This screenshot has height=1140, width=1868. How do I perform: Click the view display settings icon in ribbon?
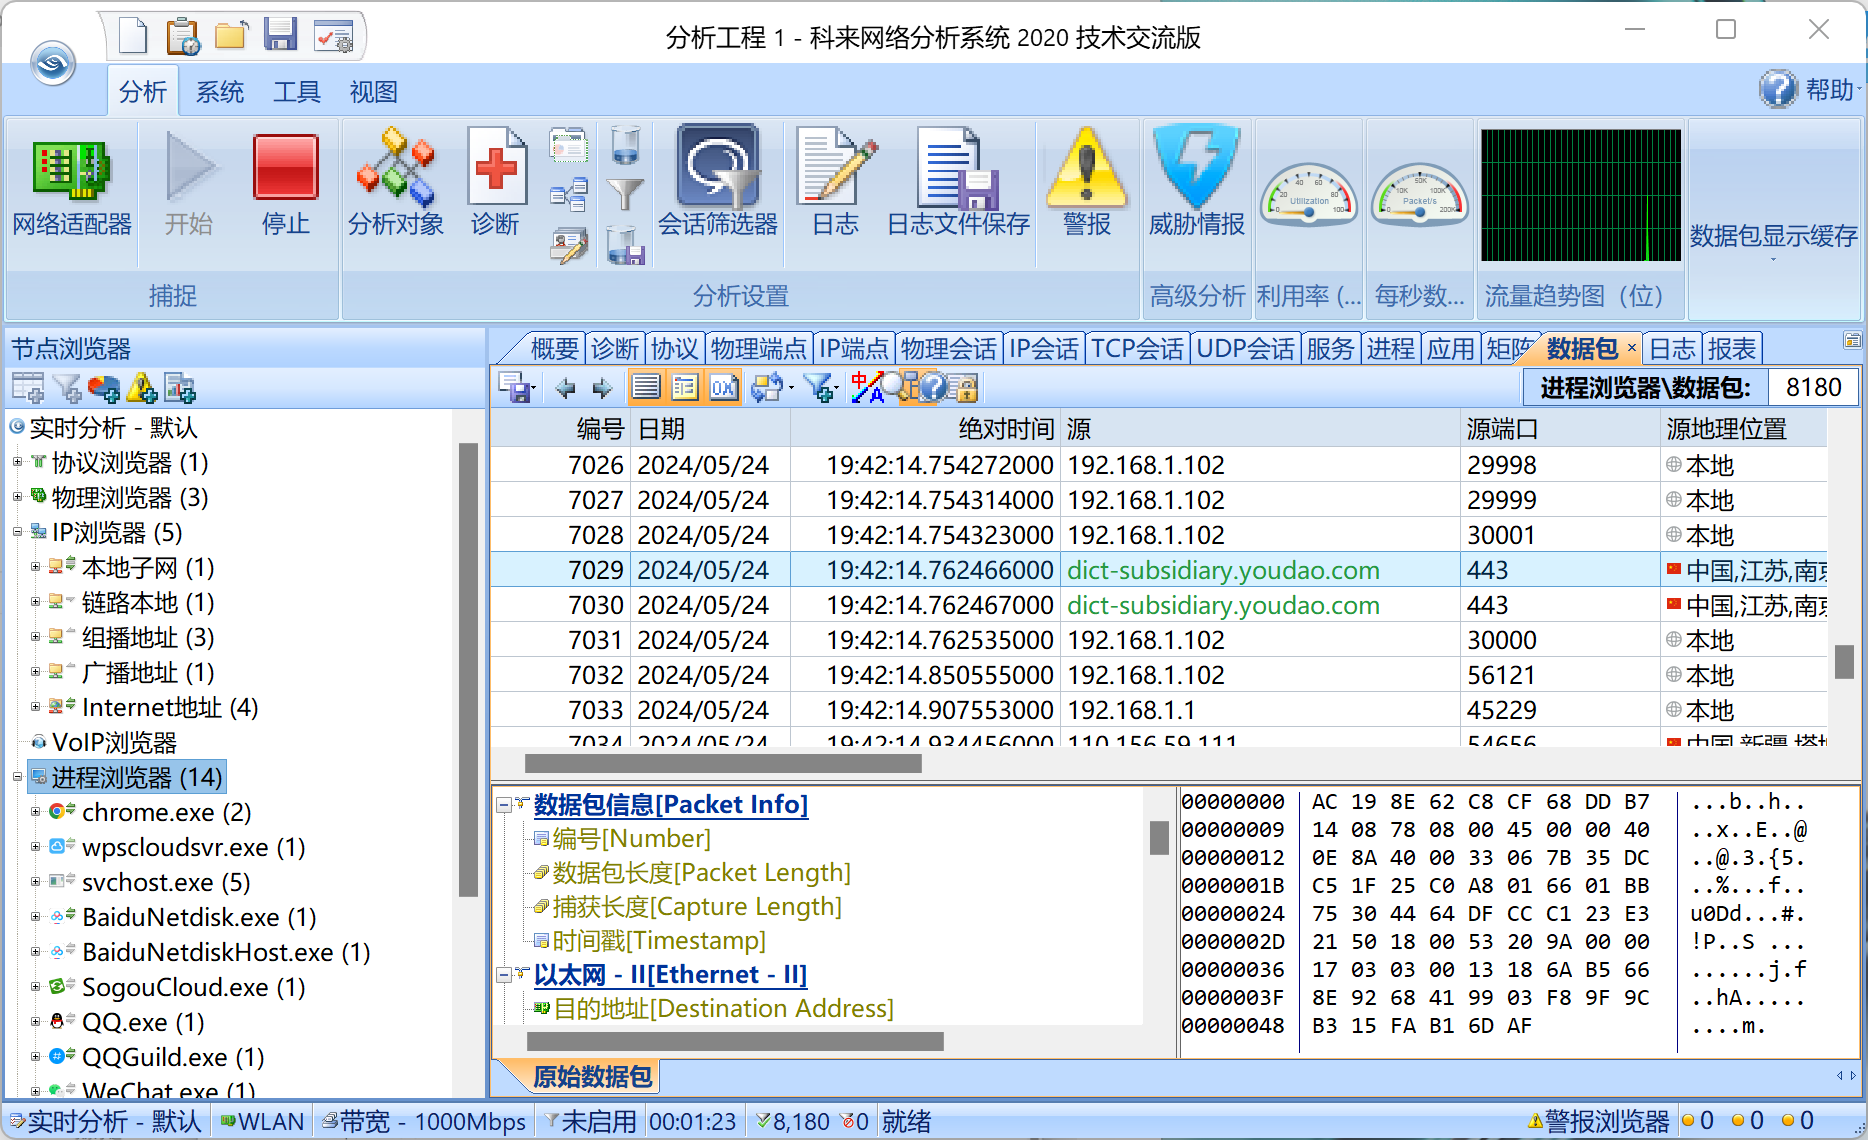(x=569, y=146)
